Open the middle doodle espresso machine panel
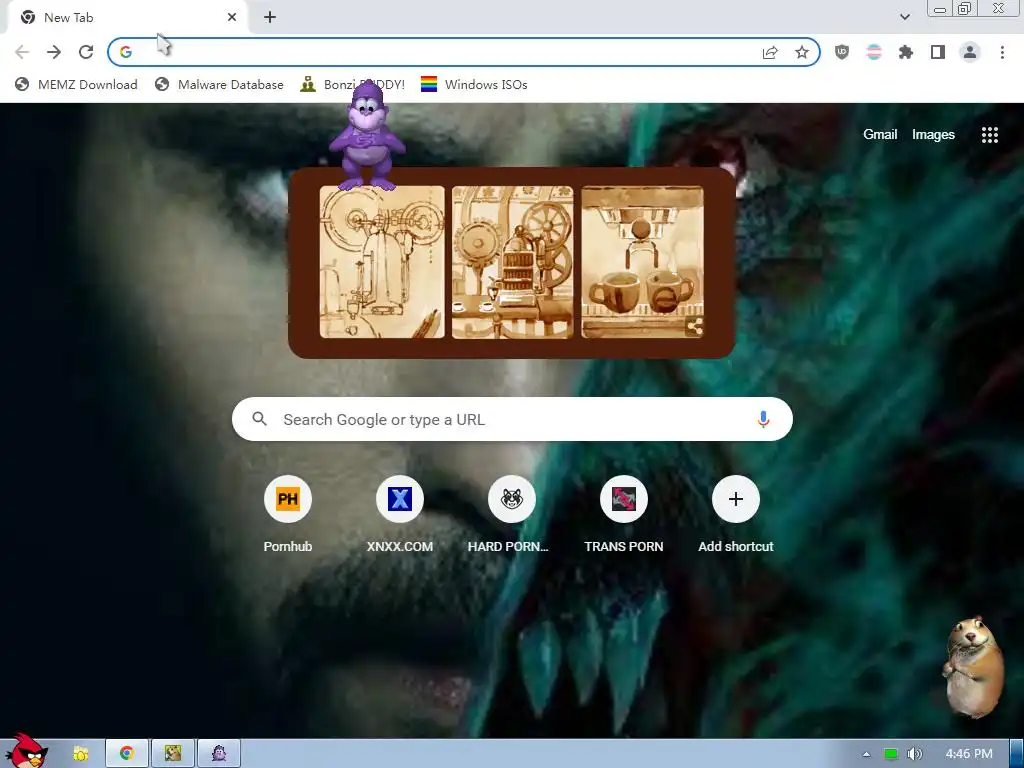The height and width of the screenshot is (768, 1024). [x=513, y=262]
